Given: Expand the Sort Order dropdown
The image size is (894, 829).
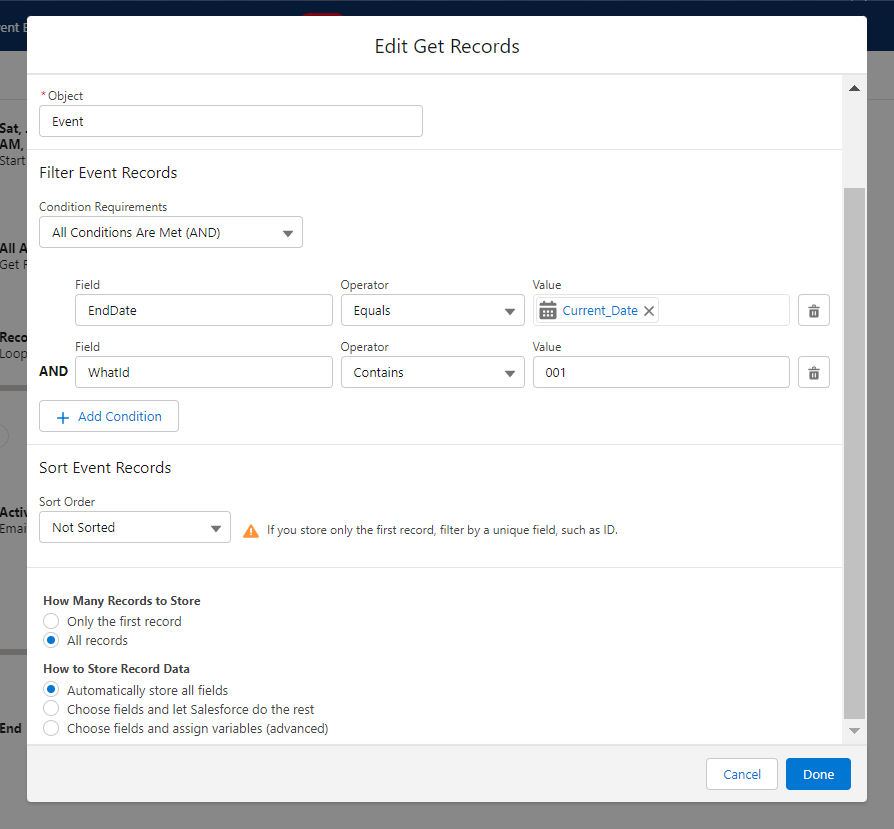Looking at the screenshot, I should 134,528.
